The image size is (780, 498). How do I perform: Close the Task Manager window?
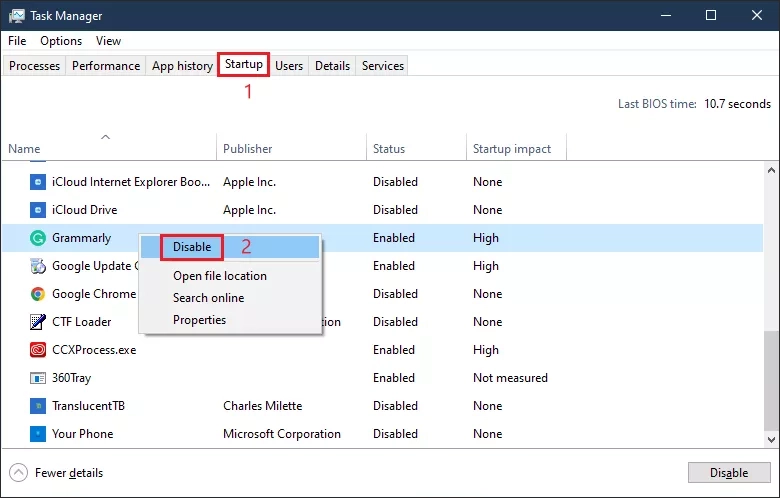pos(757,15)
